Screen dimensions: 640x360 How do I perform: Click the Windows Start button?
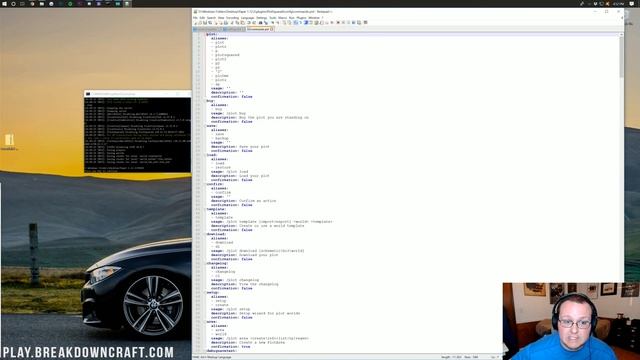pyautogui.click(x=4, y=4)
